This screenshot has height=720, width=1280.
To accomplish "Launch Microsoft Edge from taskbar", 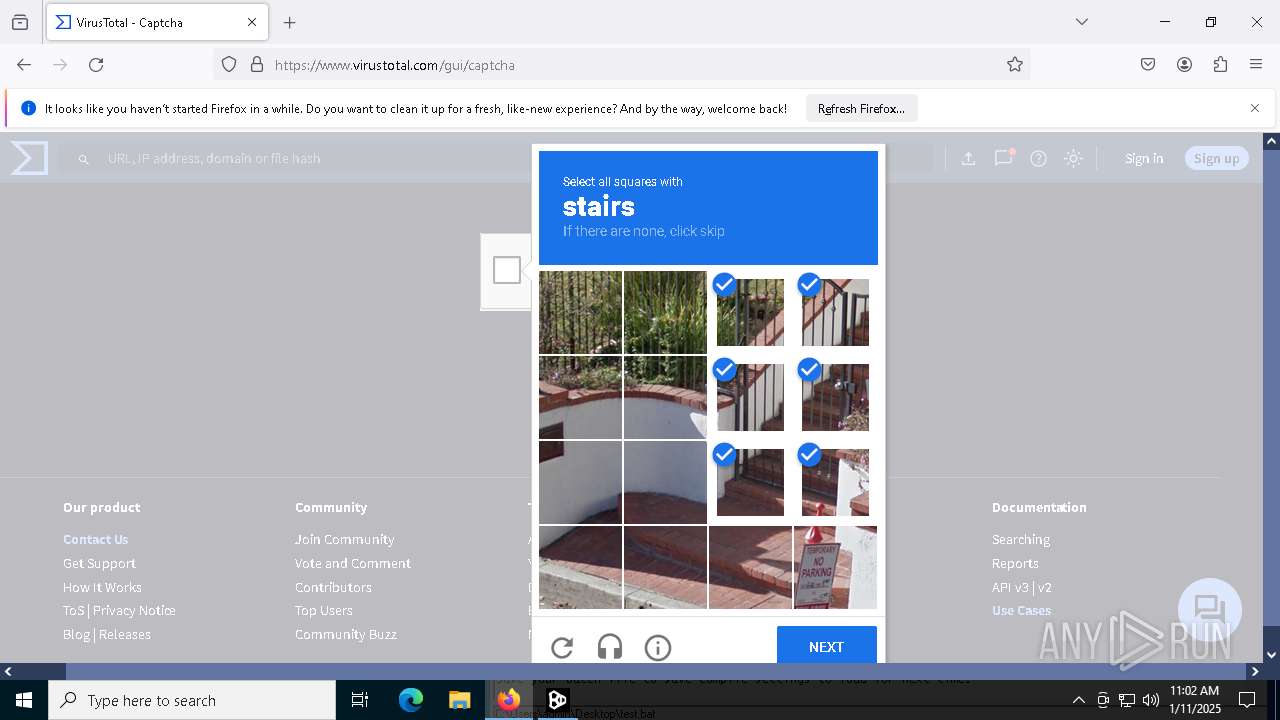I will point(411,700).
